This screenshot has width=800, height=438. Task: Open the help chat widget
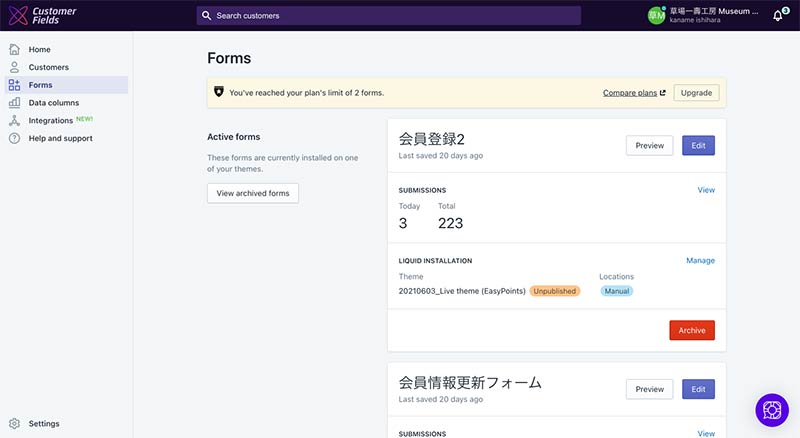click(772, 409)
